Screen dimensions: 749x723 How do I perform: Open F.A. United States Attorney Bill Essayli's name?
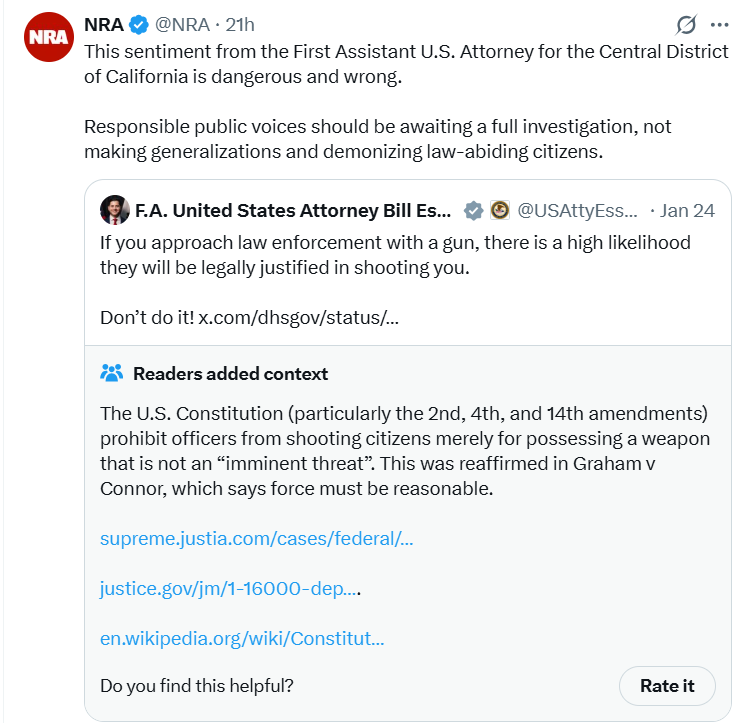coord(293,210)
